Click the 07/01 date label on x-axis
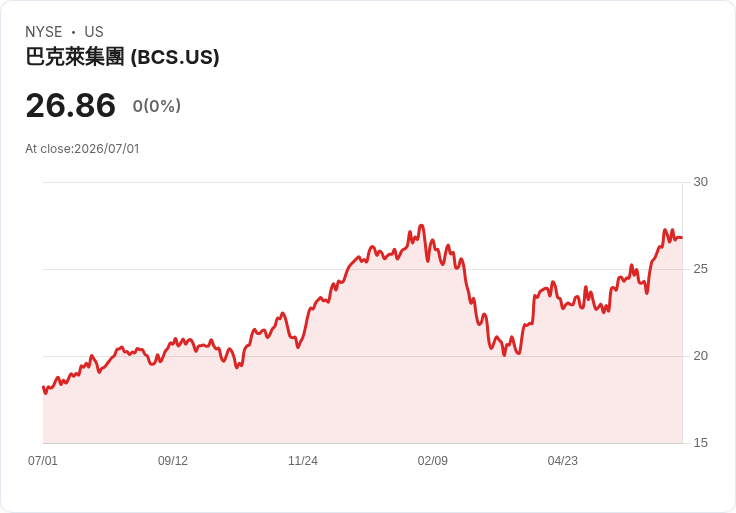 [x=43, y=460]
